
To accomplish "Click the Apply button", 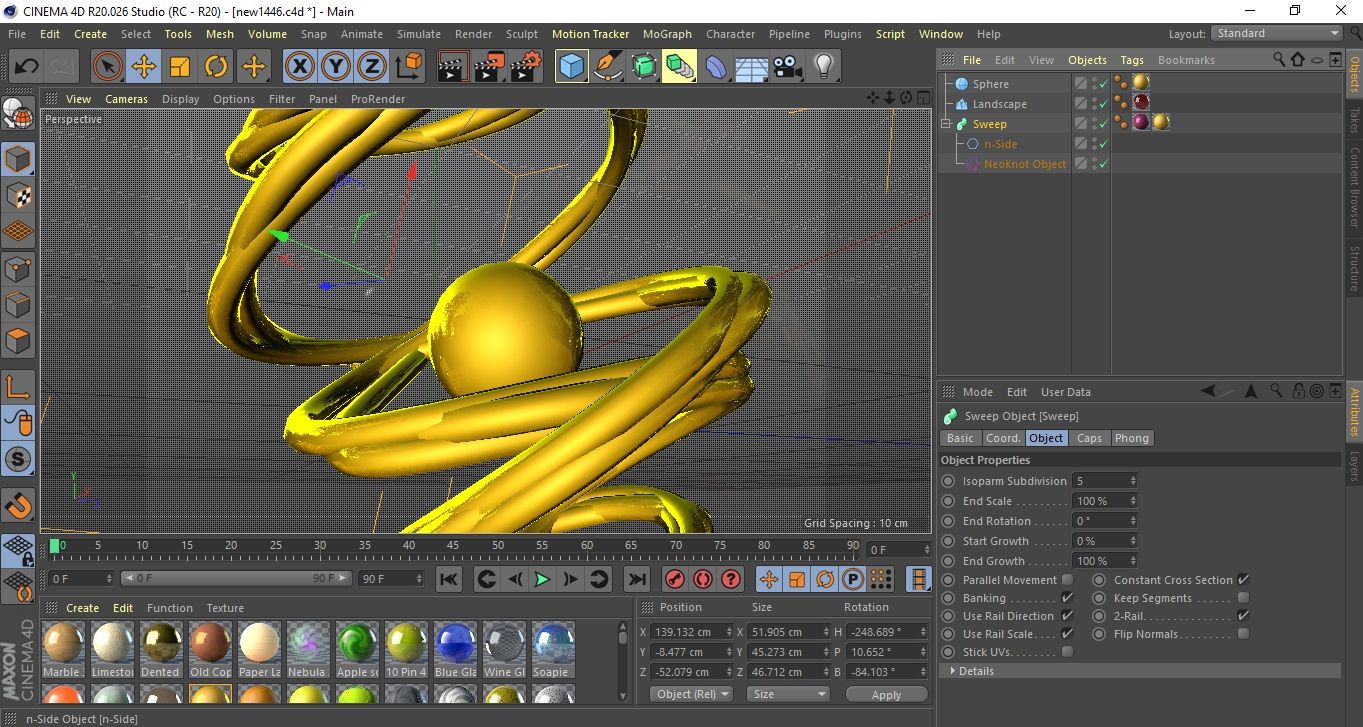I will [886, 694].
